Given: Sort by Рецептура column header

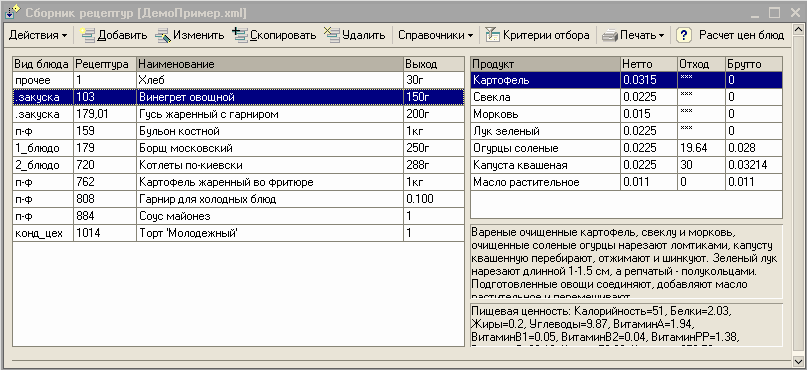Looking at the screenshot, I should tap(105, 64).
